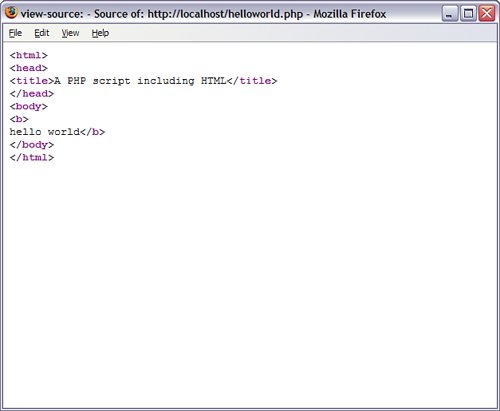Click the title text 'A PHP script including HTML'
500x411 pixels.
pyautogui.click(x=140, y=81)
